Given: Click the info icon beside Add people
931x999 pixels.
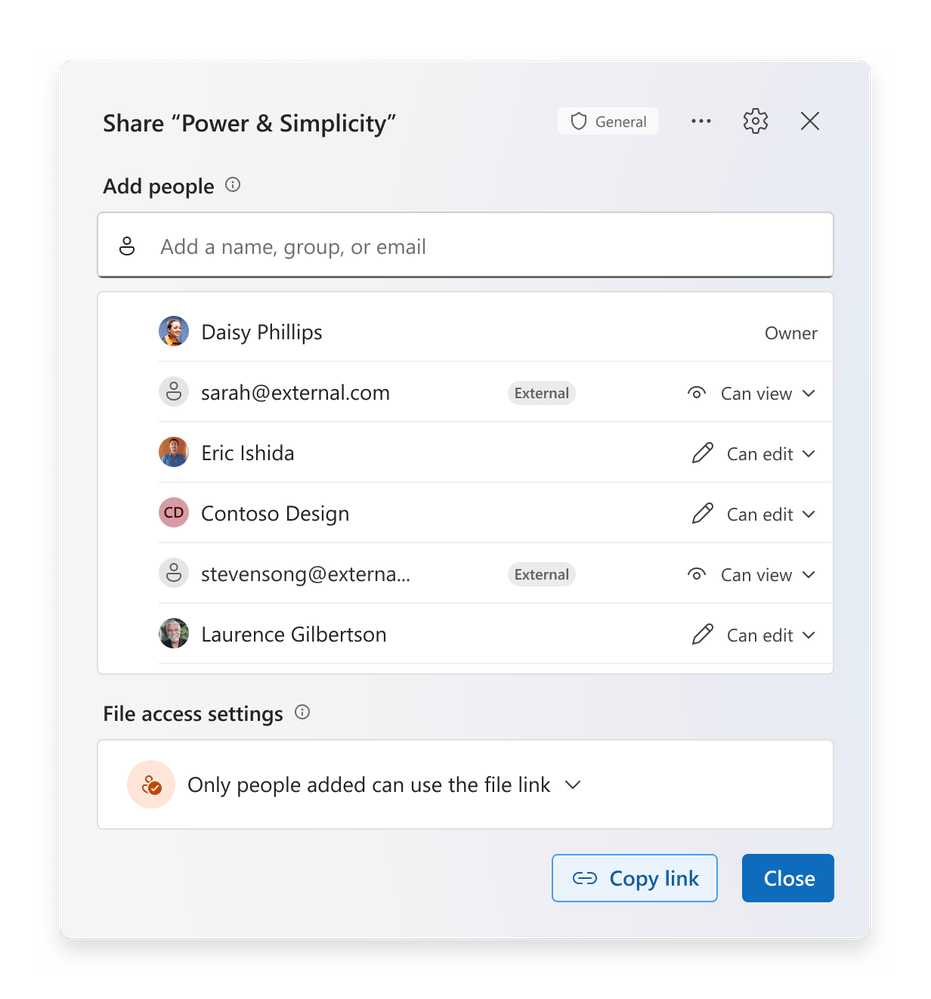Looking at the screenshot, I should click(x=233, y=185).
